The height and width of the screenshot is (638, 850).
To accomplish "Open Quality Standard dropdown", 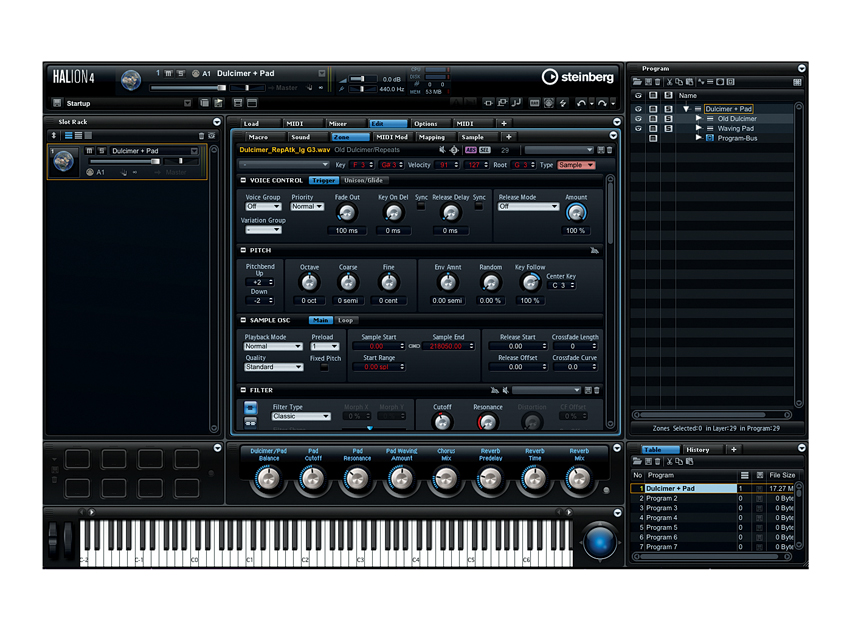I will [x=273, y=367].
